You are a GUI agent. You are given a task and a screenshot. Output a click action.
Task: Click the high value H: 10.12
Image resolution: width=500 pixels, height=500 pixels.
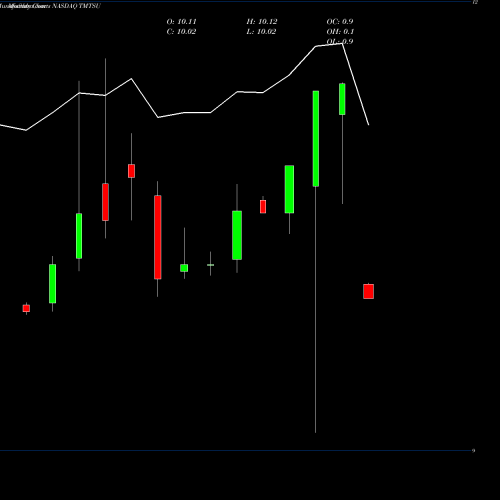[262, 22]
